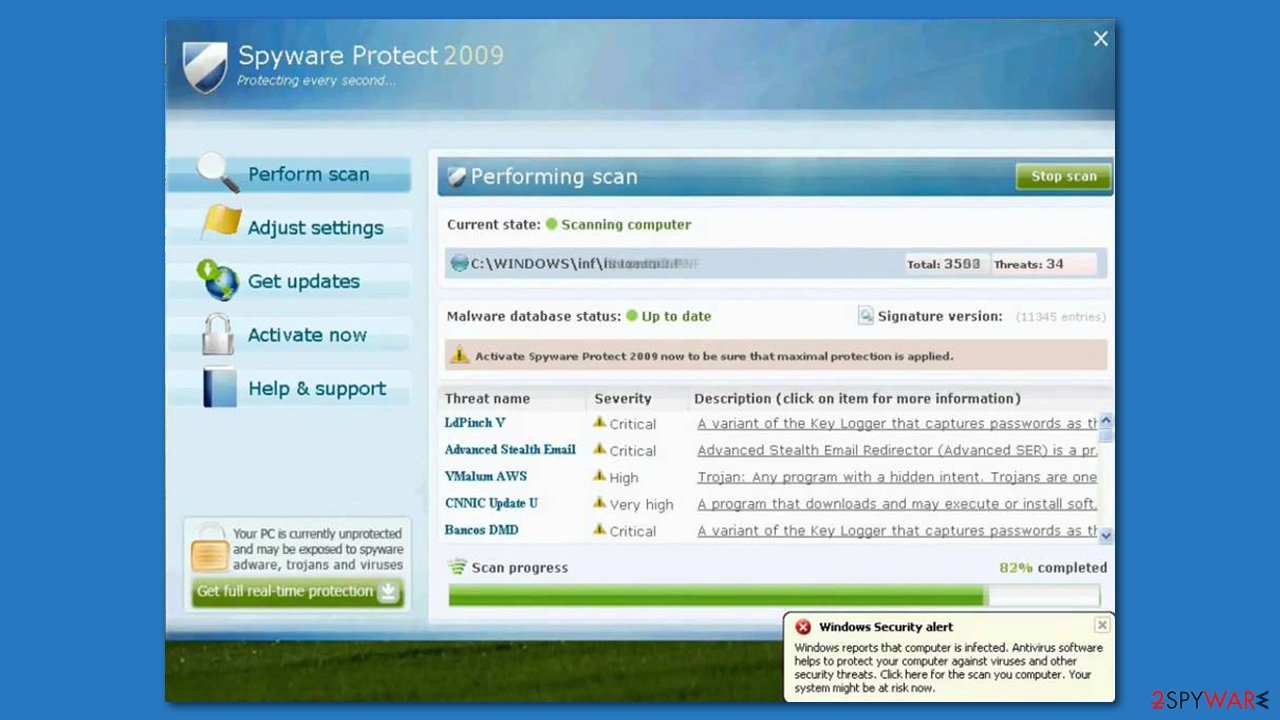The height and width of the screenshot is (720, 1280).
Task: Click the Help & support book icon
Action: tap(219, 388)
